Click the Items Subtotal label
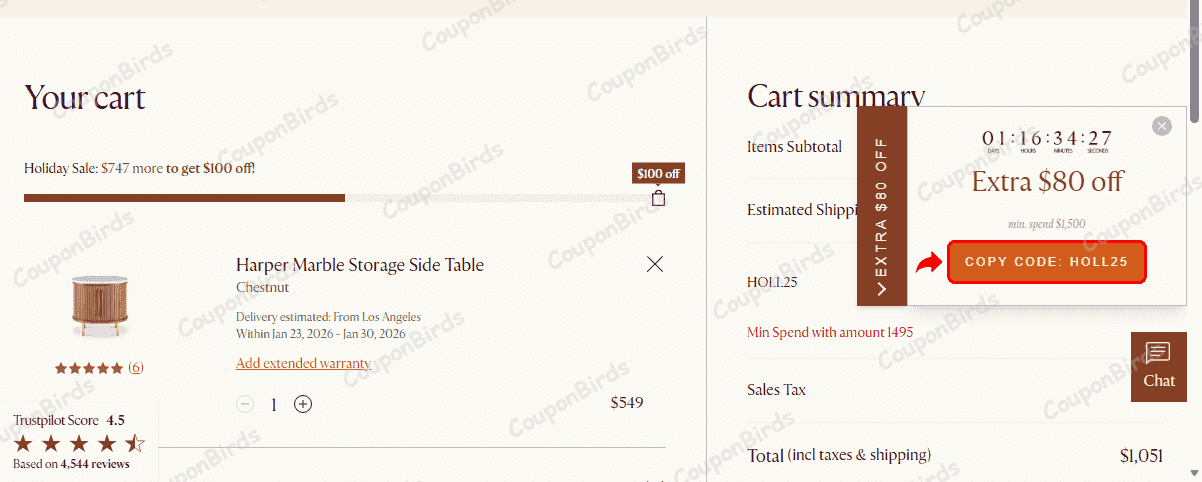1202x482 pixels. (794, 146)
